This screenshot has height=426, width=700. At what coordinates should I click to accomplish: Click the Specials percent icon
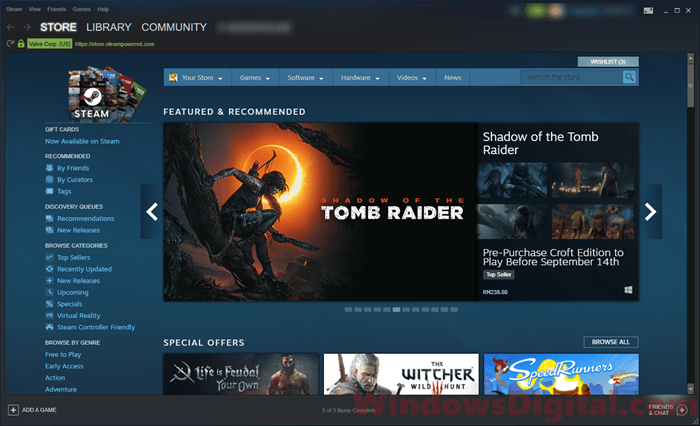click(50, 304)
